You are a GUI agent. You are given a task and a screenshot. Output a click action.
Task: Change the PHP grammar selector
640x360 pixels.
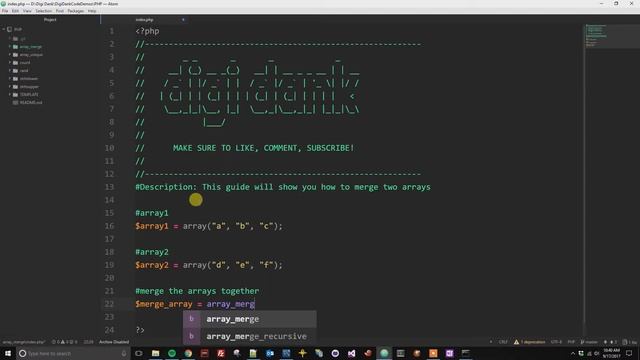click(571, 342)
